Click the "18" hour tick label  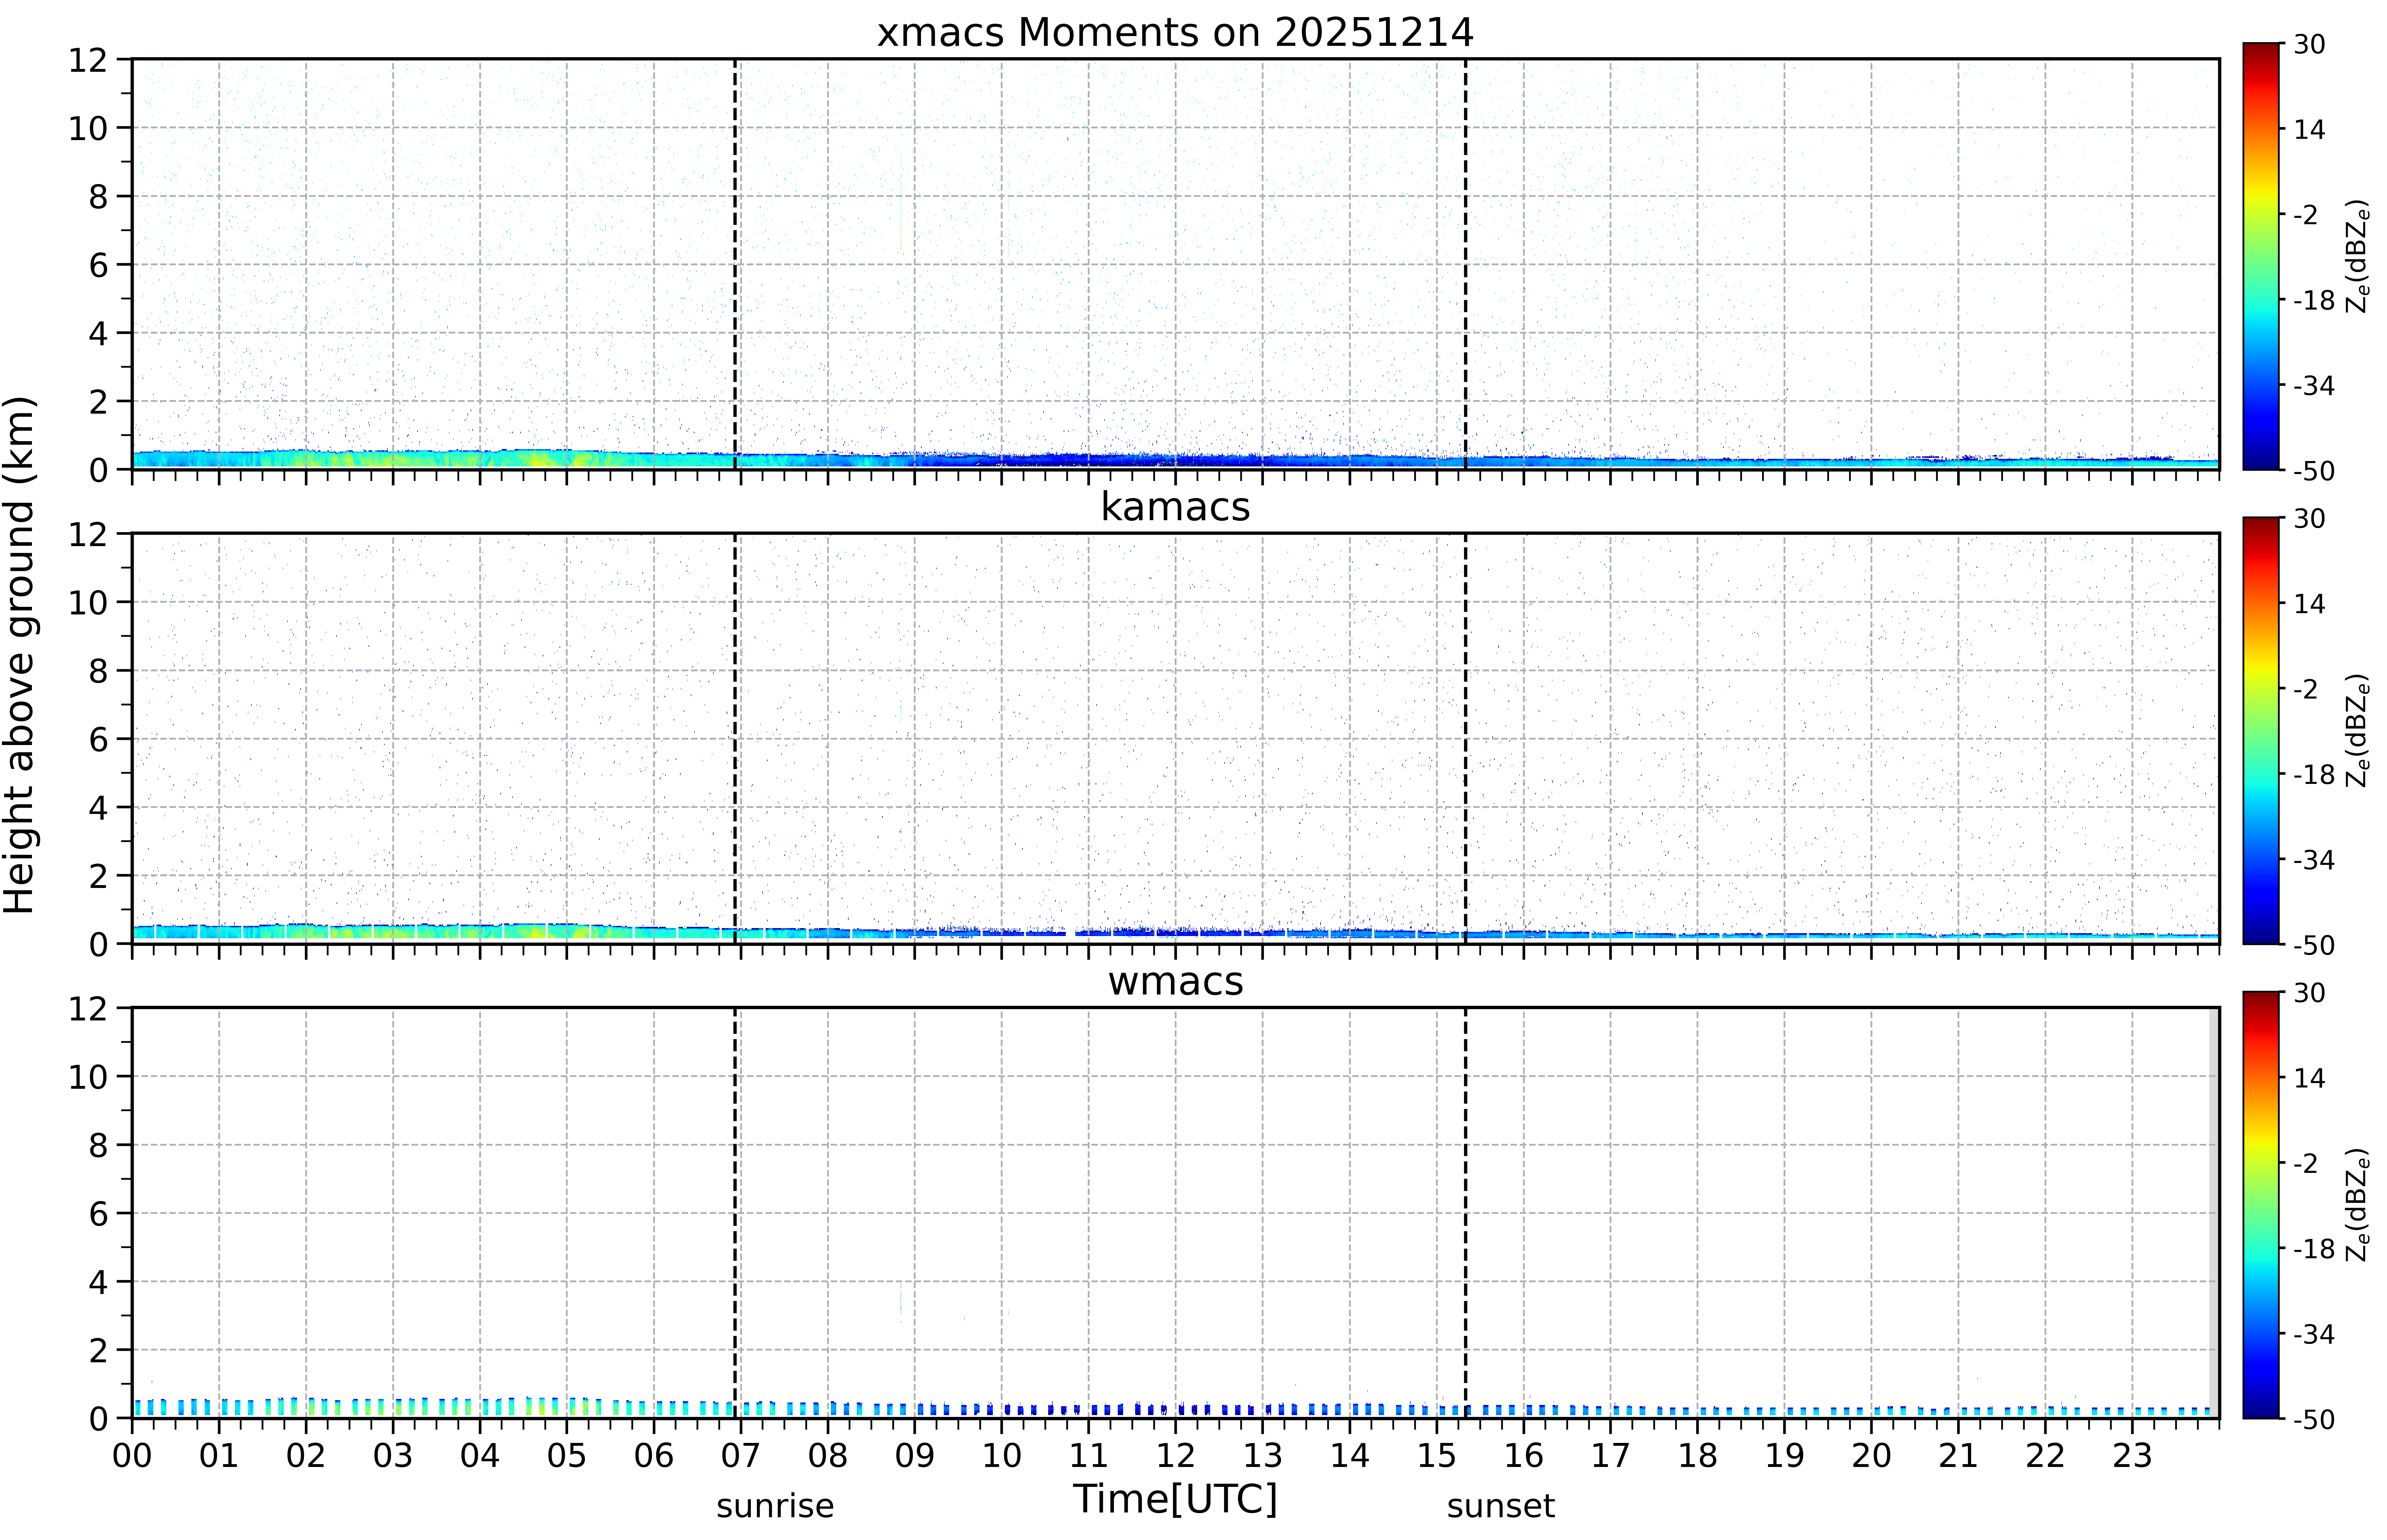click(x=1698, y=1456)
